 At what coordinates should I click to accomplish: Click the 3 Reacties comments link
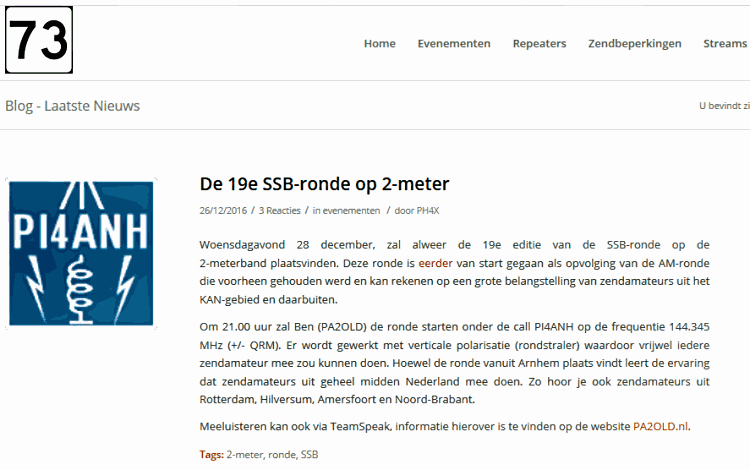(x=279, y=210)
